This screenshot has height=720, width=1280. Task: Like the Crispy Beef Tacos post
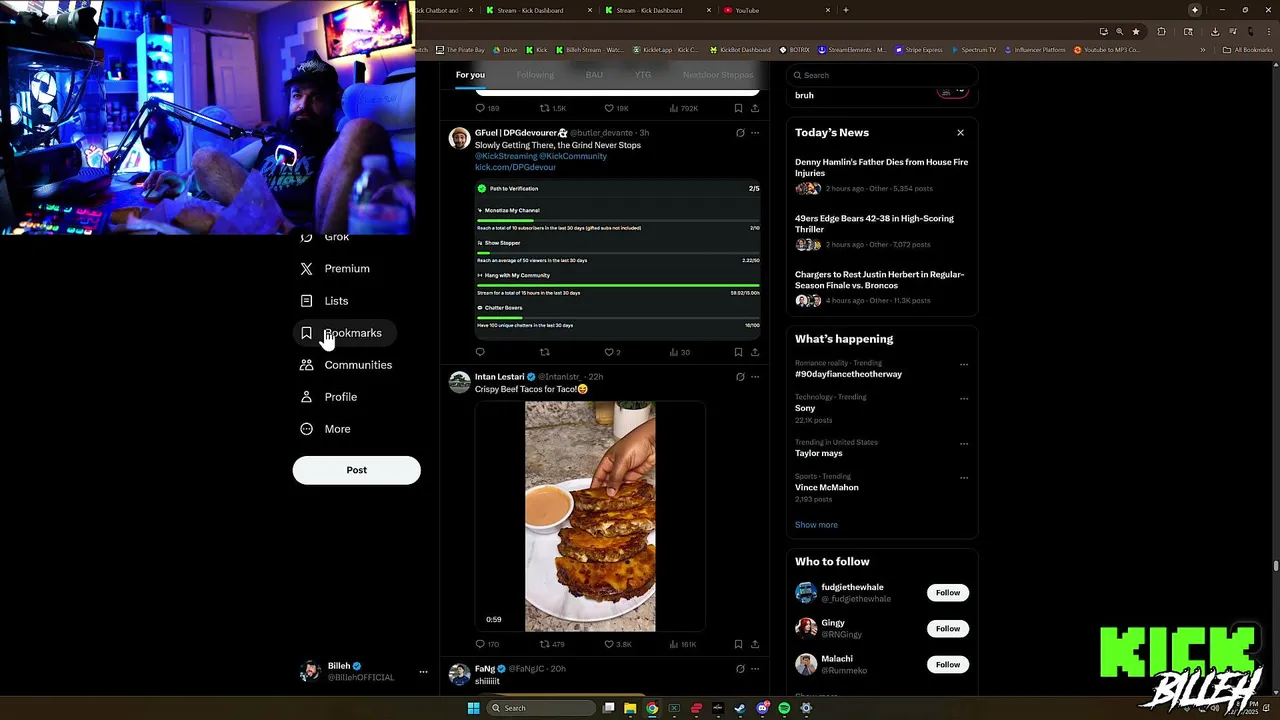tap(618, 644)
